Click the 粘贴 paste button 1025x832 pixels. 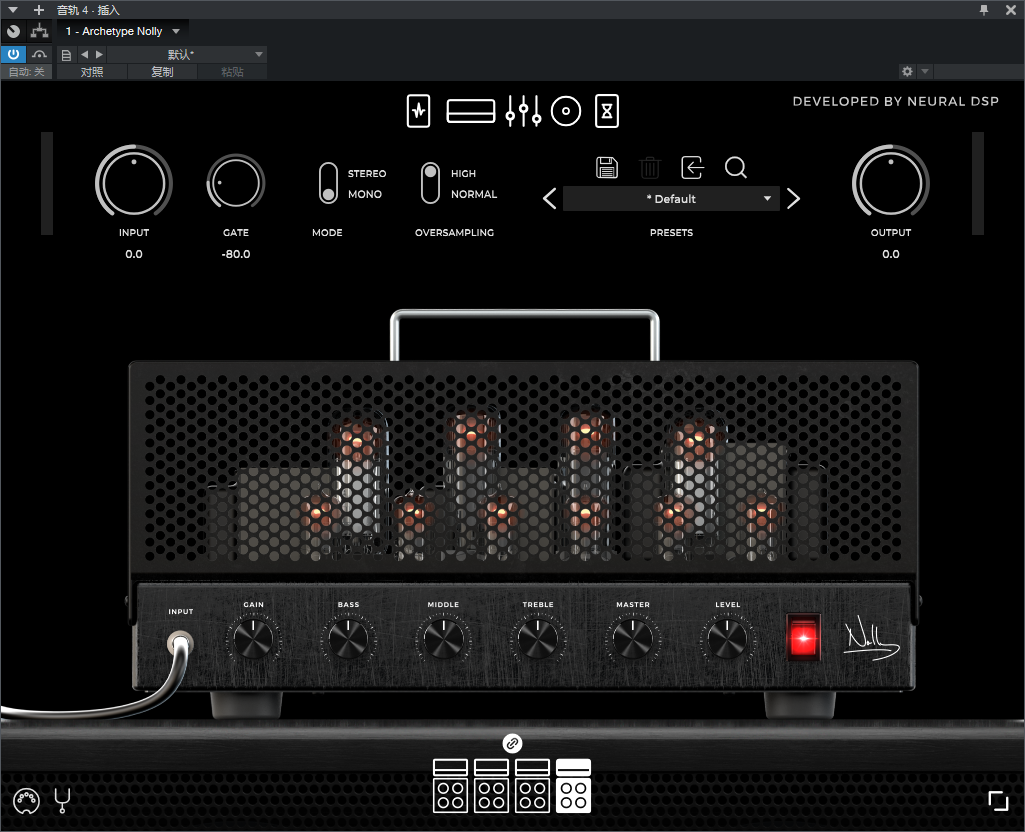click(x=232, y=72)
